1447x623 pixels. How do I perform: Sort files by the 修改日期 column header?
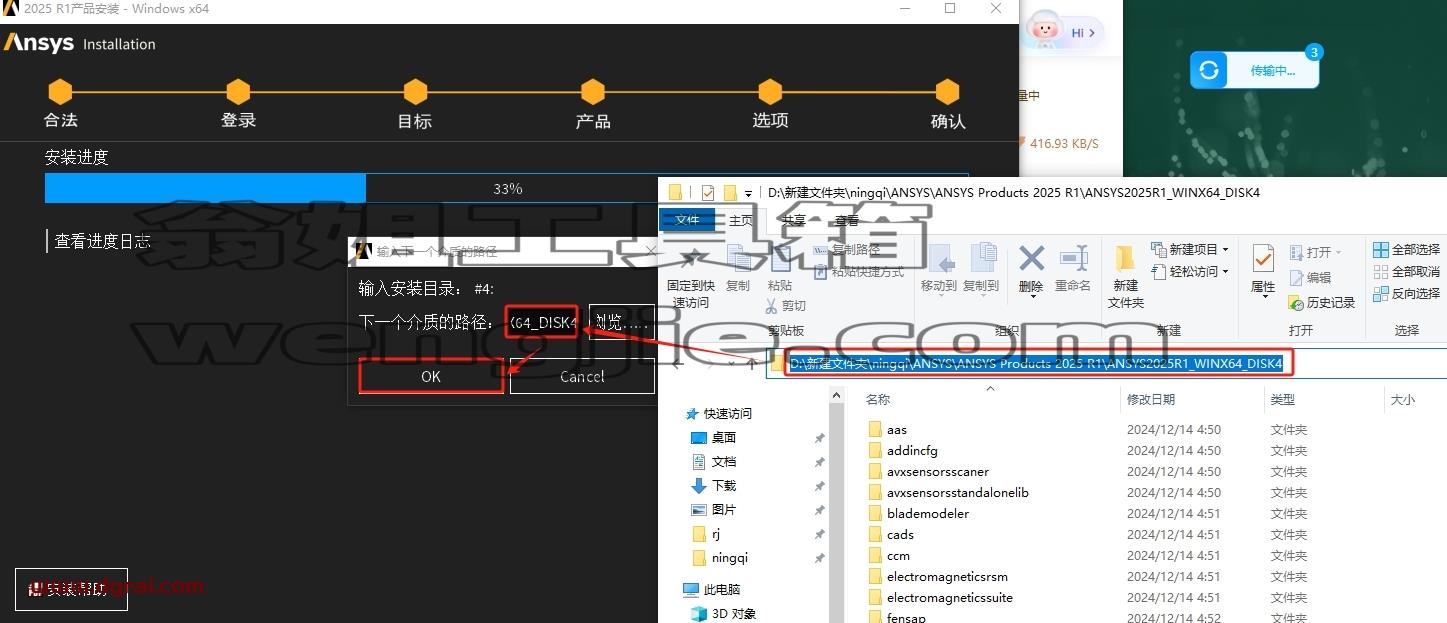pyautogui.click(x=1151, y=399)
